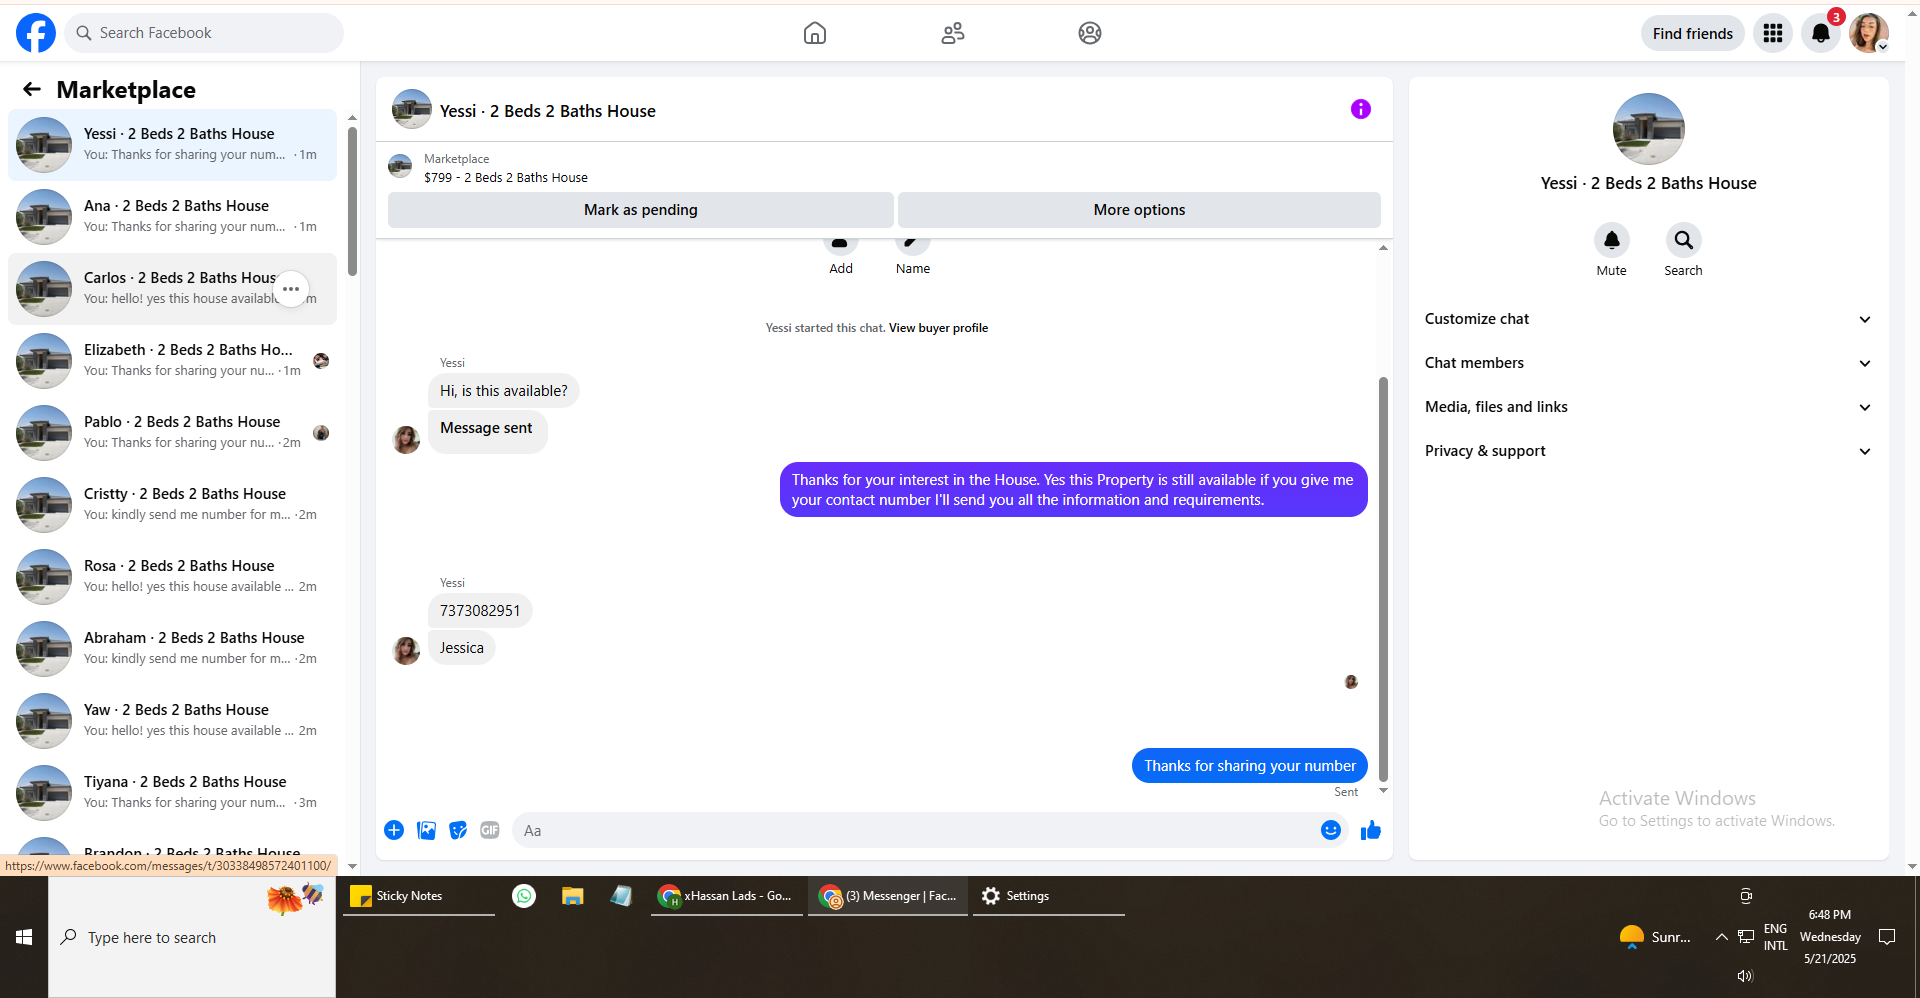Click the conversation list scrollbar
Image resolution: width=1920 pixels, height=998 pixels.
pyautogui.click(x=352, y=200)
